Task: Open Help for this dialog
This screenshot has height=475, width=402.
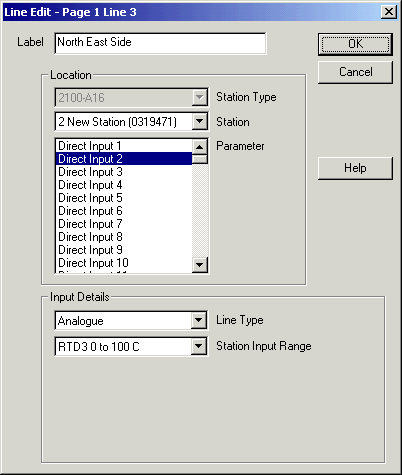Action: pos(355,168)
